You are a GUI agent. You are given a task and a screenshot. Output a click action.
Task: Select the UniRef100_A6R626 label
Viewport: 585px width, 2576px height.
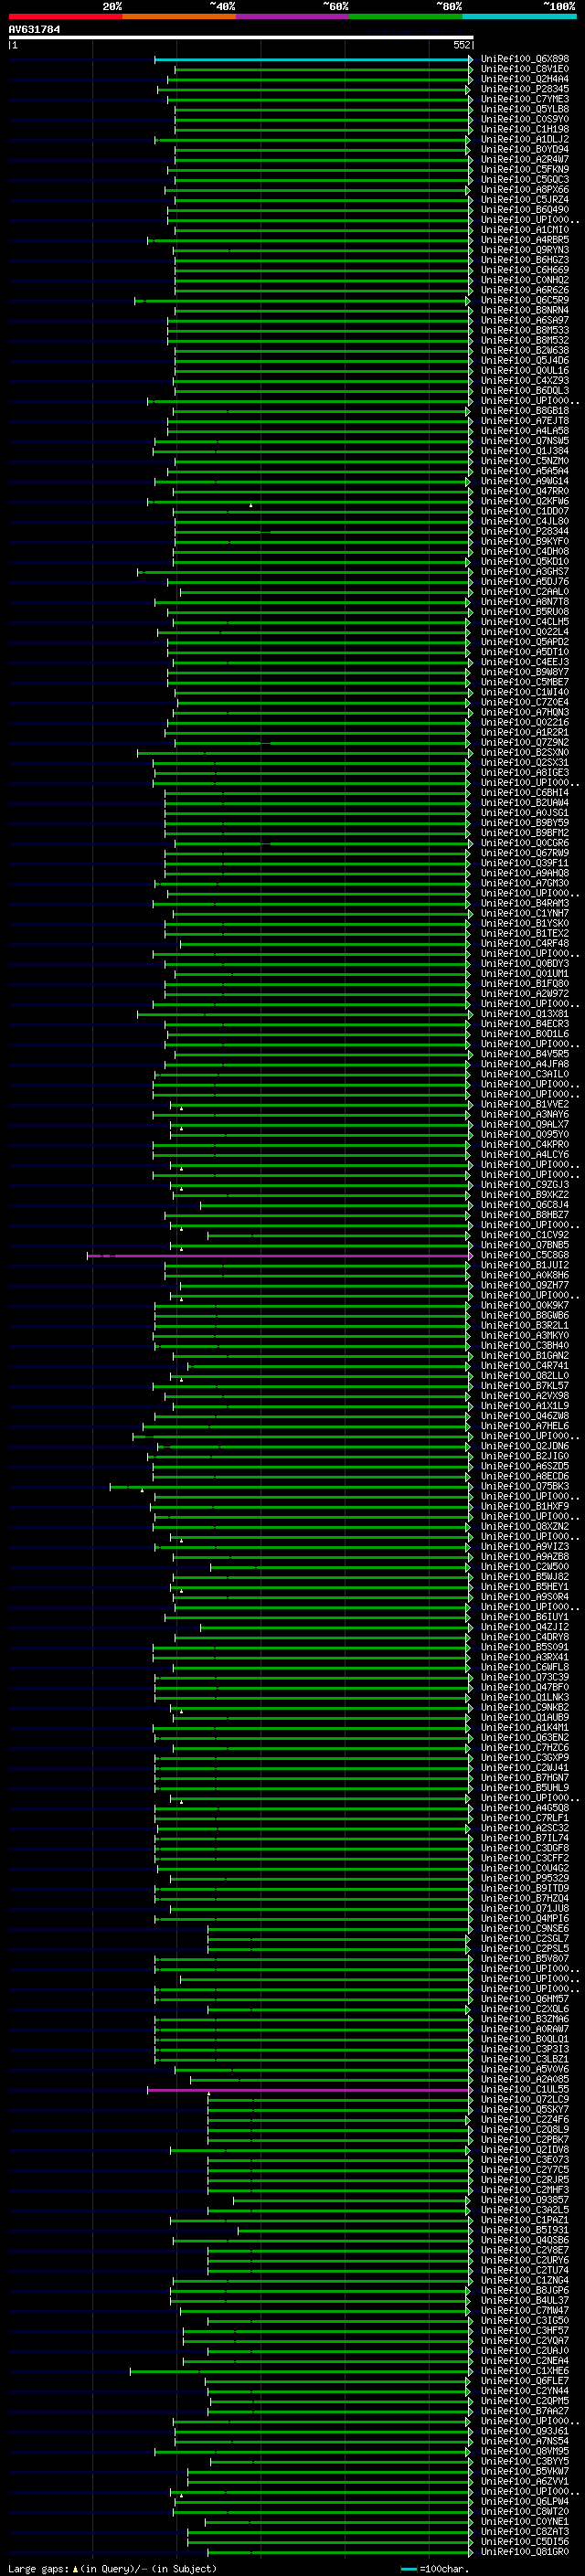(x=525, y=290)
